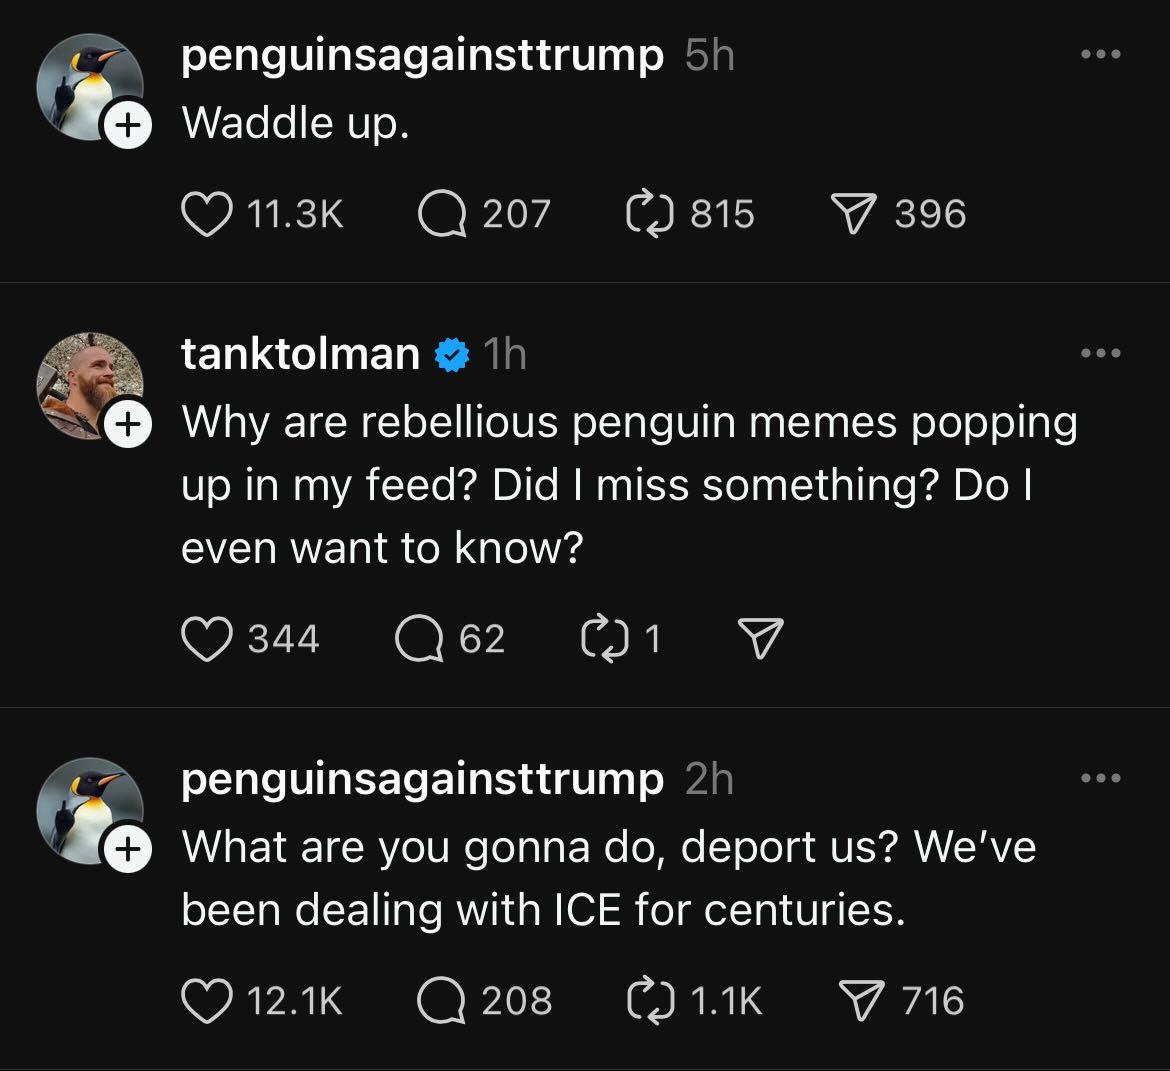Open replies on the "Waddle up." post
The width and height of the screenshot is (1170, 1071).
coord(442,214)
